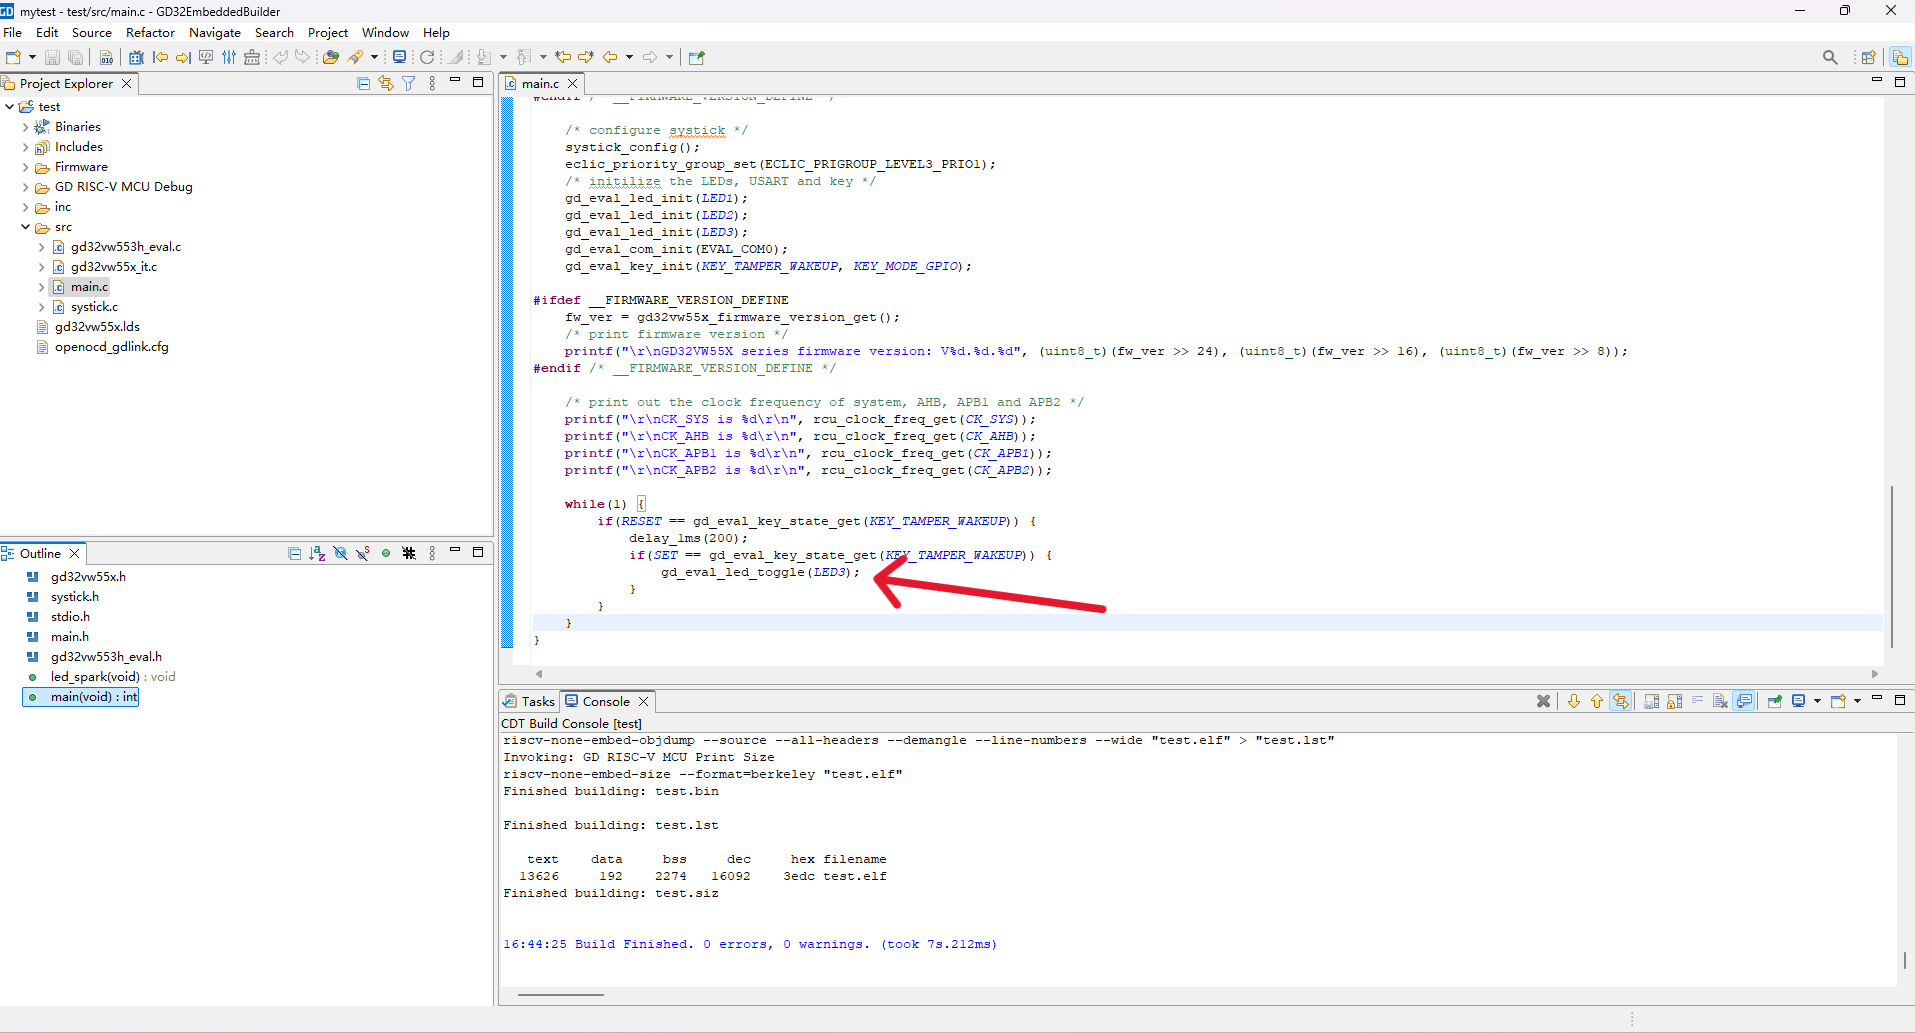Click the build (binary 010) toolbar icon

pyautogui.click(x=106, y=57)
